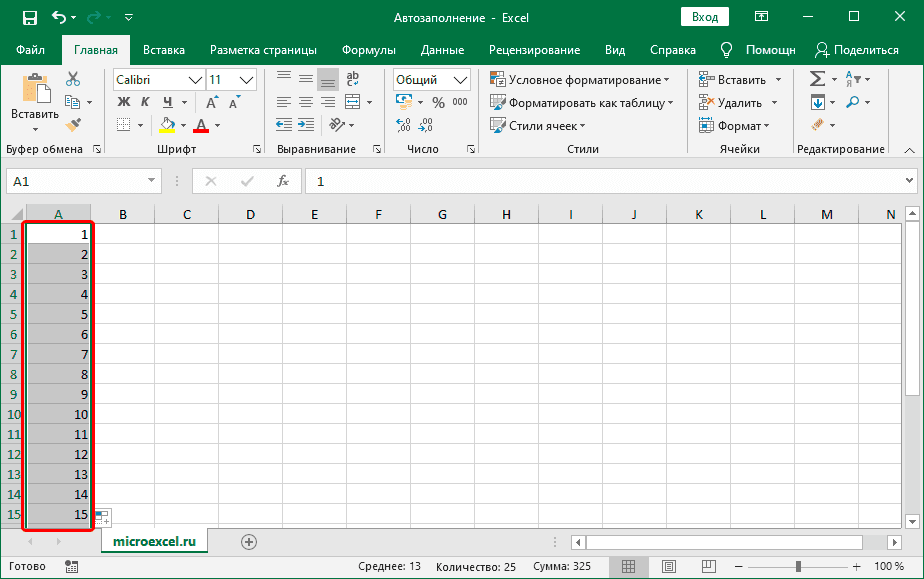Screen dimensions: 924x579
Task: Click the Вход sign-in button
Action: coord(705,17)
